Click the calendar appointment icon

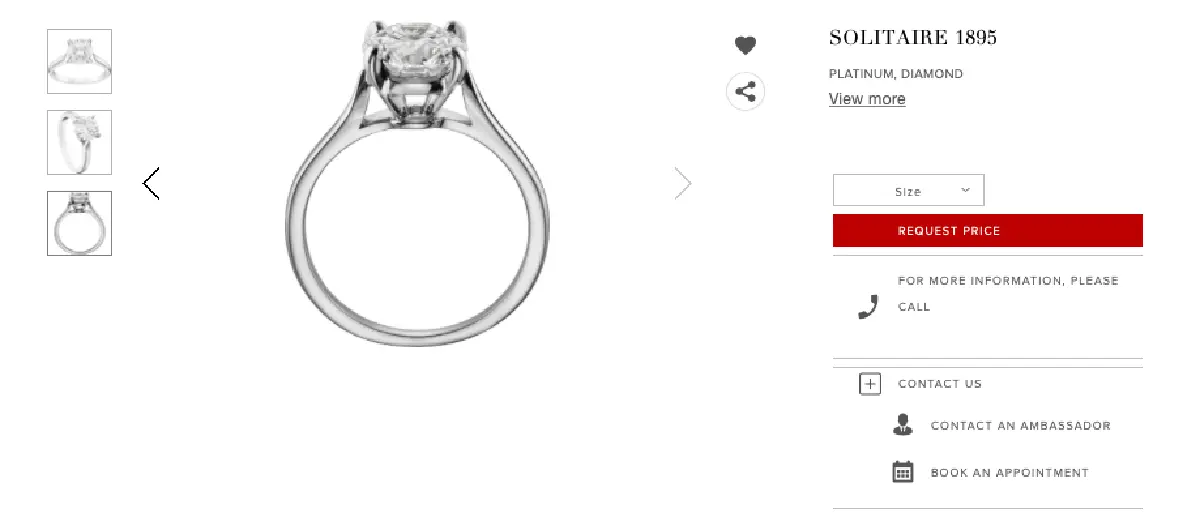903,472
